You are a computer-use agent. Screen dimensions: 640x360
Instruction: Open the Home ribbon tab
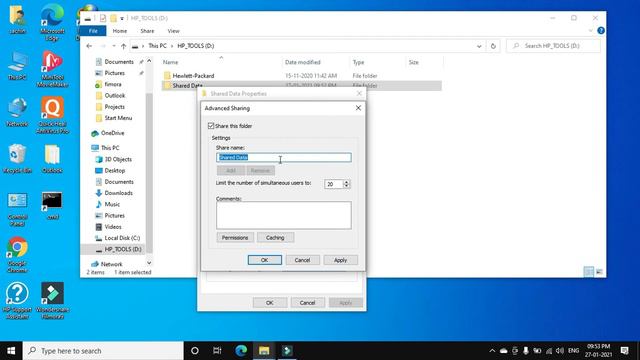pos(120,31)
